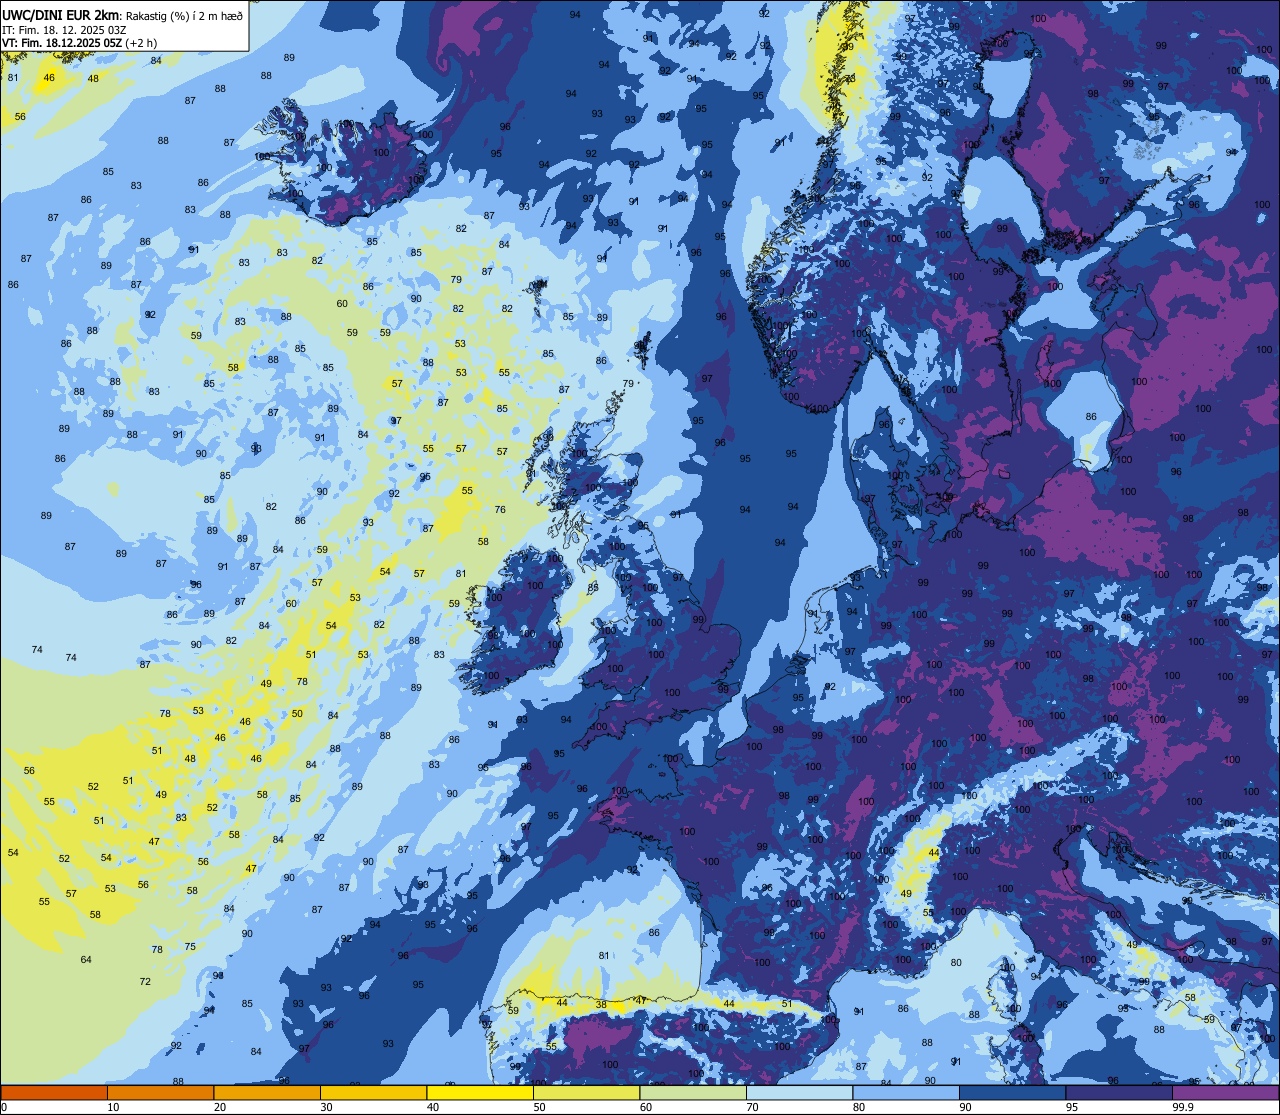Select the purple legend swatch above 99.9
Image resolution: width=1280 pixels, height=1115 pixels.
tap(1225, 1092)
